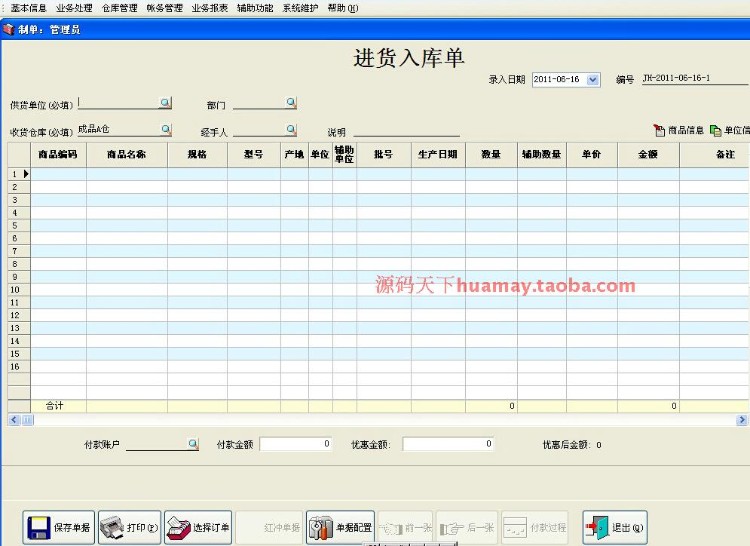Click the 单价 column header
750x546 pixels.
point(592,154)
